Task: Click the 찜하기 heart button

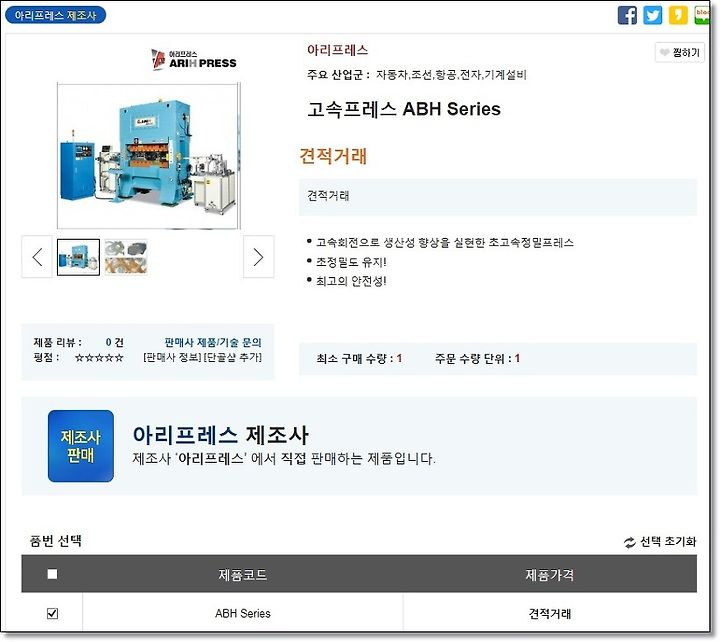Action: [680, 52]
